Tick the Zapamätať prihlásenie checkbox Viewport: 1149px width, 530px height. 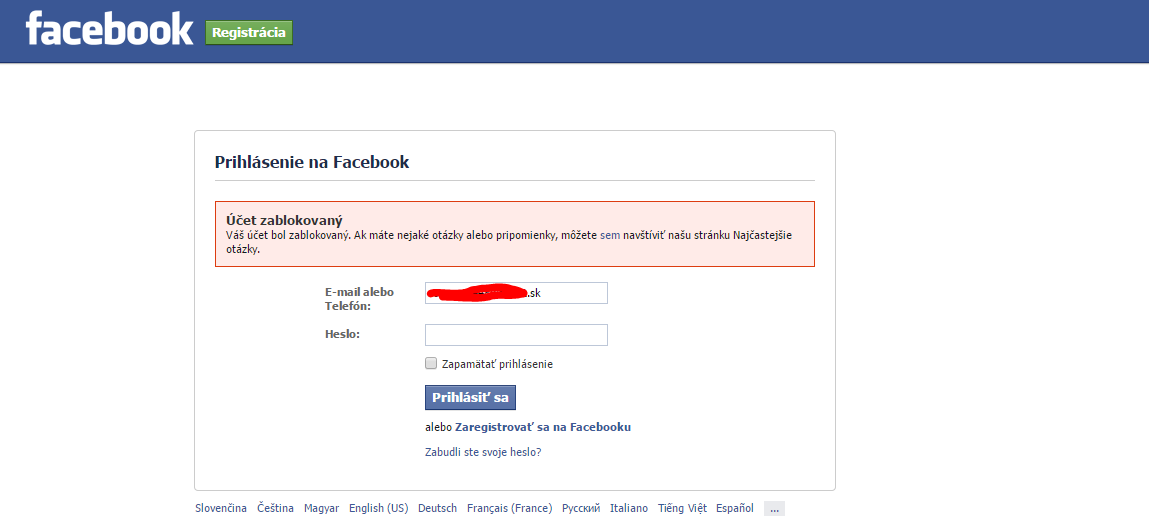(x=431, y=363)
